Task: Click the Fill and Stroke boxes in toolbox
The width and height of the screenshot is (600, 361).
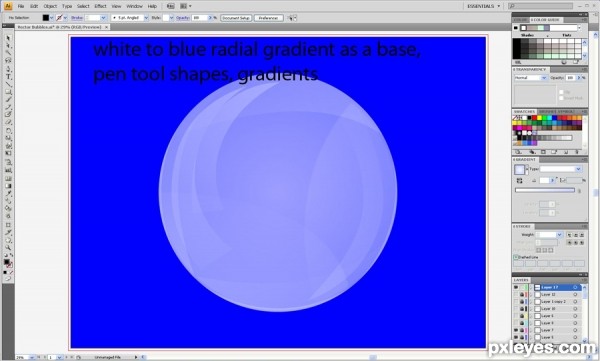Action: 8,263
